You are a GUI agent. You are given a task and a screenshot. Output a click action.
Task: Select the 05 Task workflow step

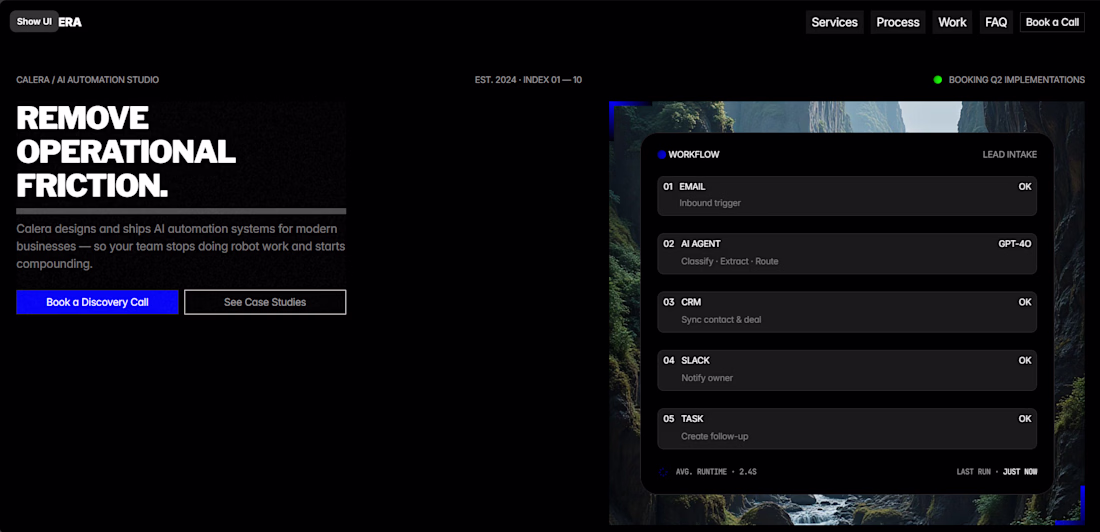[x=847, y=428]
